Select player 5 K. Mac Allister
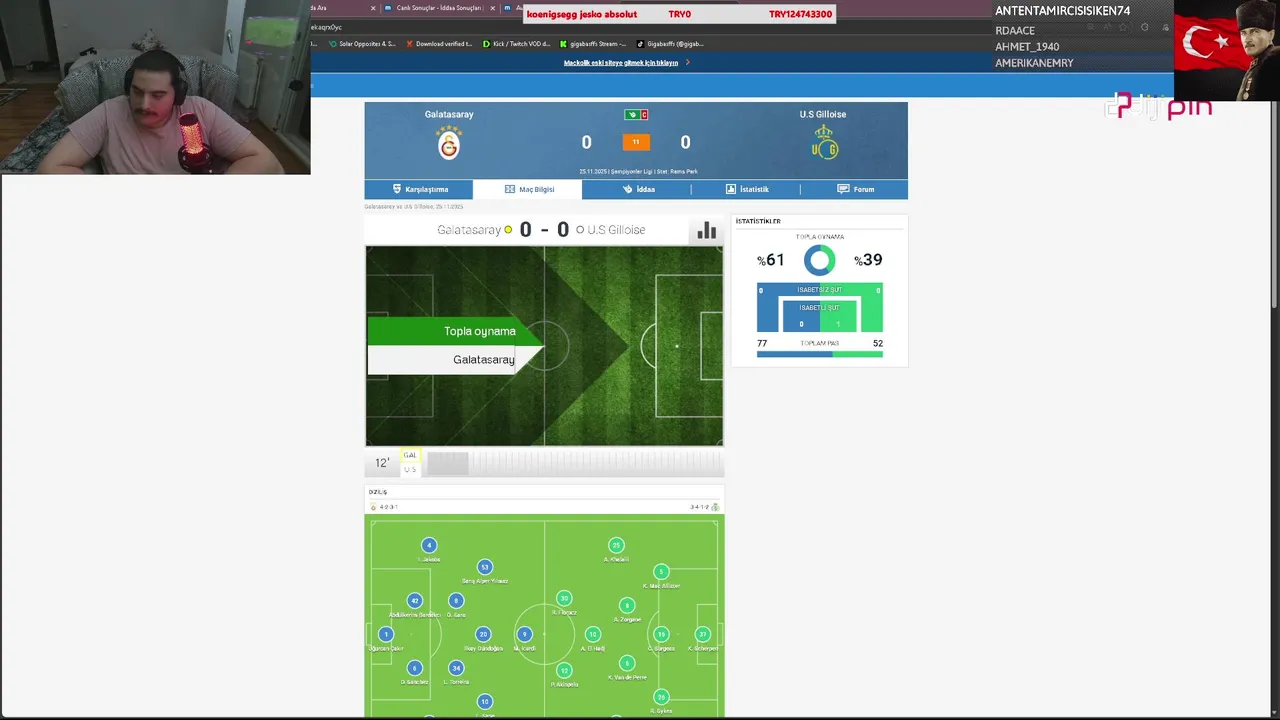This screenshot has width=1280, height=720. pyautogui.click(x=661, y=572)
